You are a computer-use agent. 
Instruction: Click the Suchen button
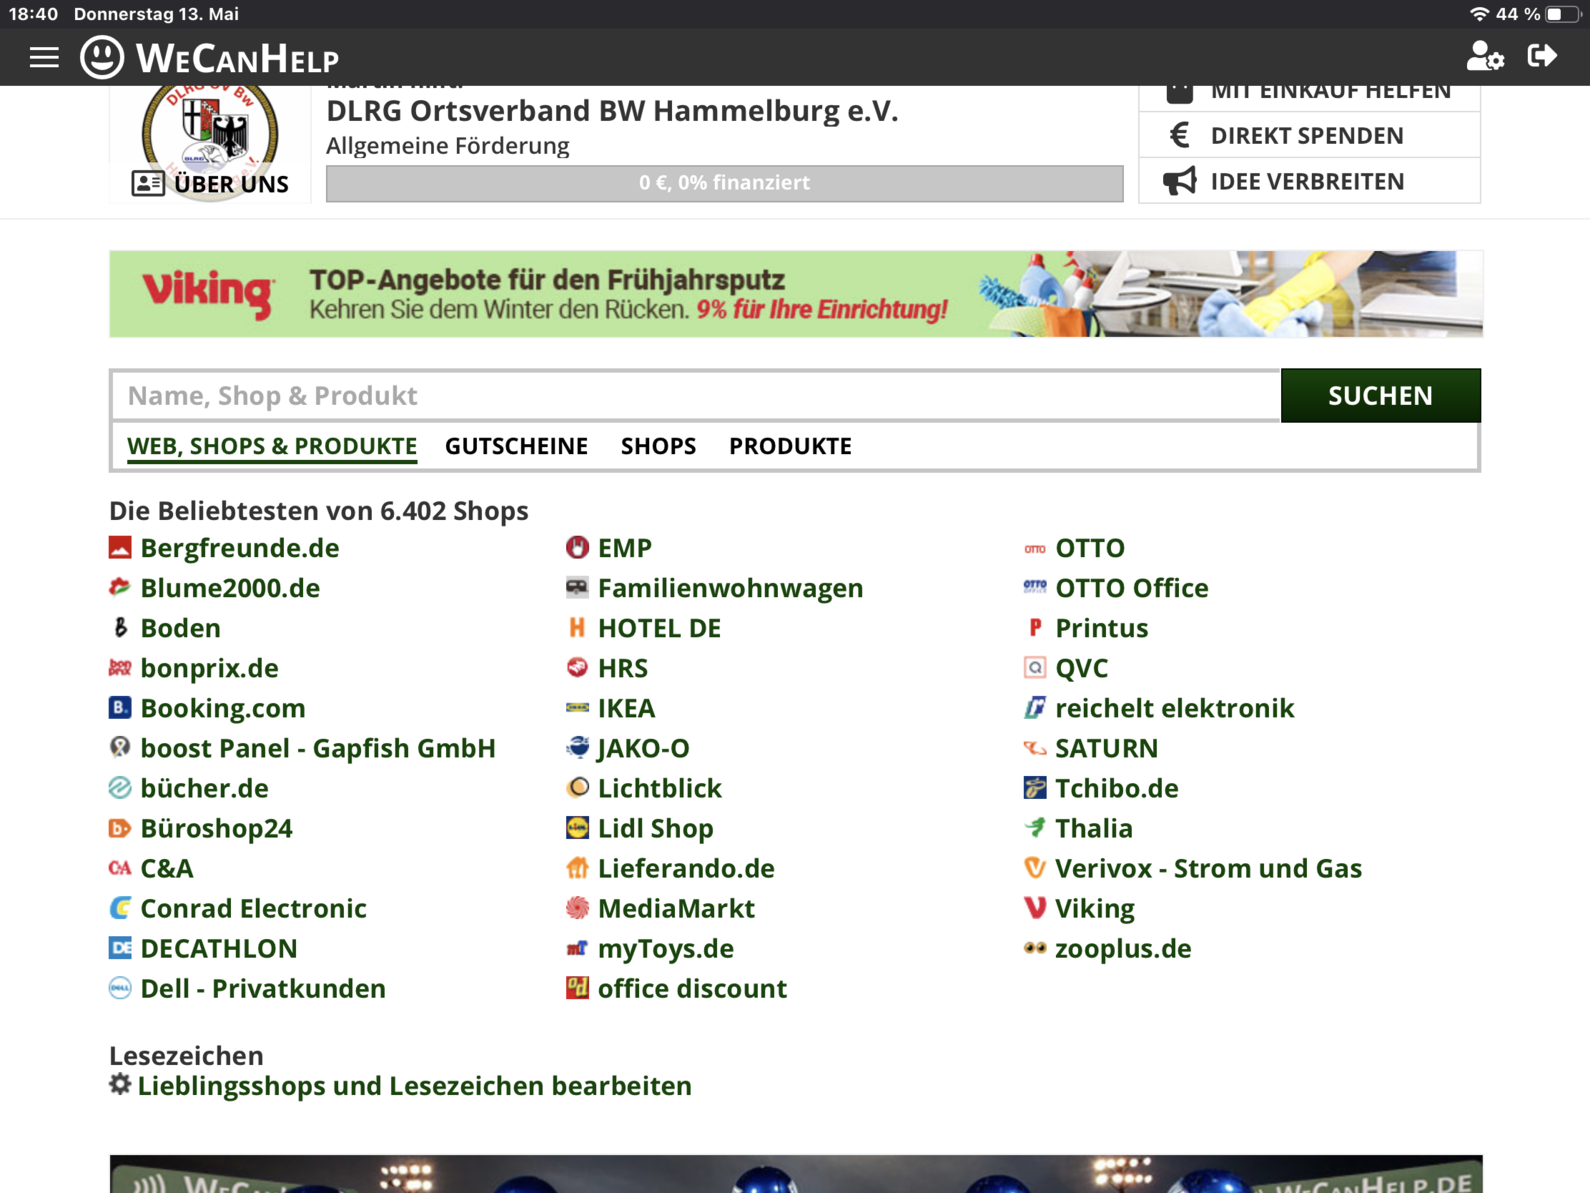pyautogui.click(x=1380, y=395)
